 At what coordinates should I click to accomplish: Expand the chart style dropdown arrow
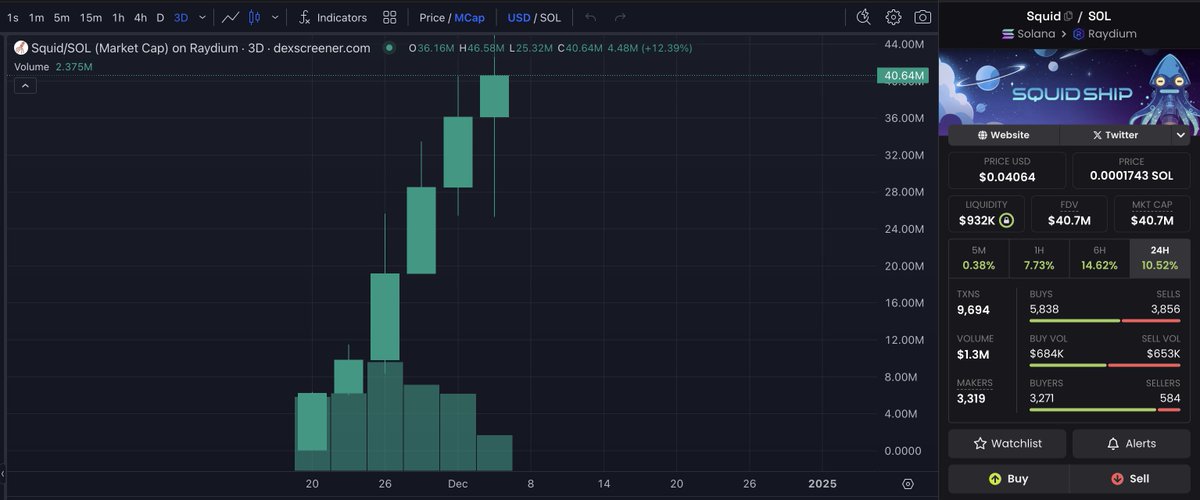(275, 18)
